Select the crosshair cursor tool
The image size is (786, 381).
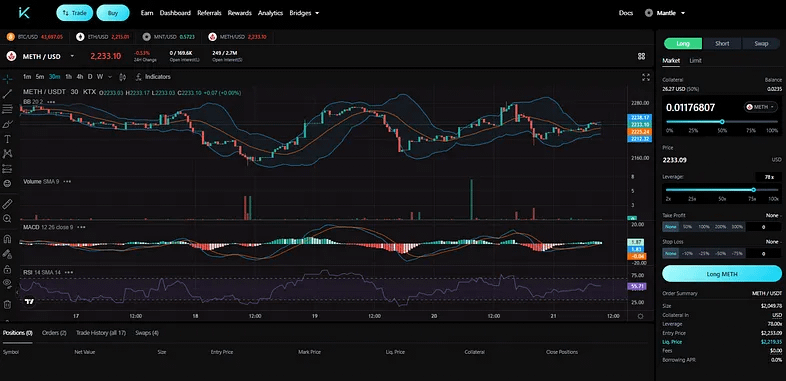[8, 79]
